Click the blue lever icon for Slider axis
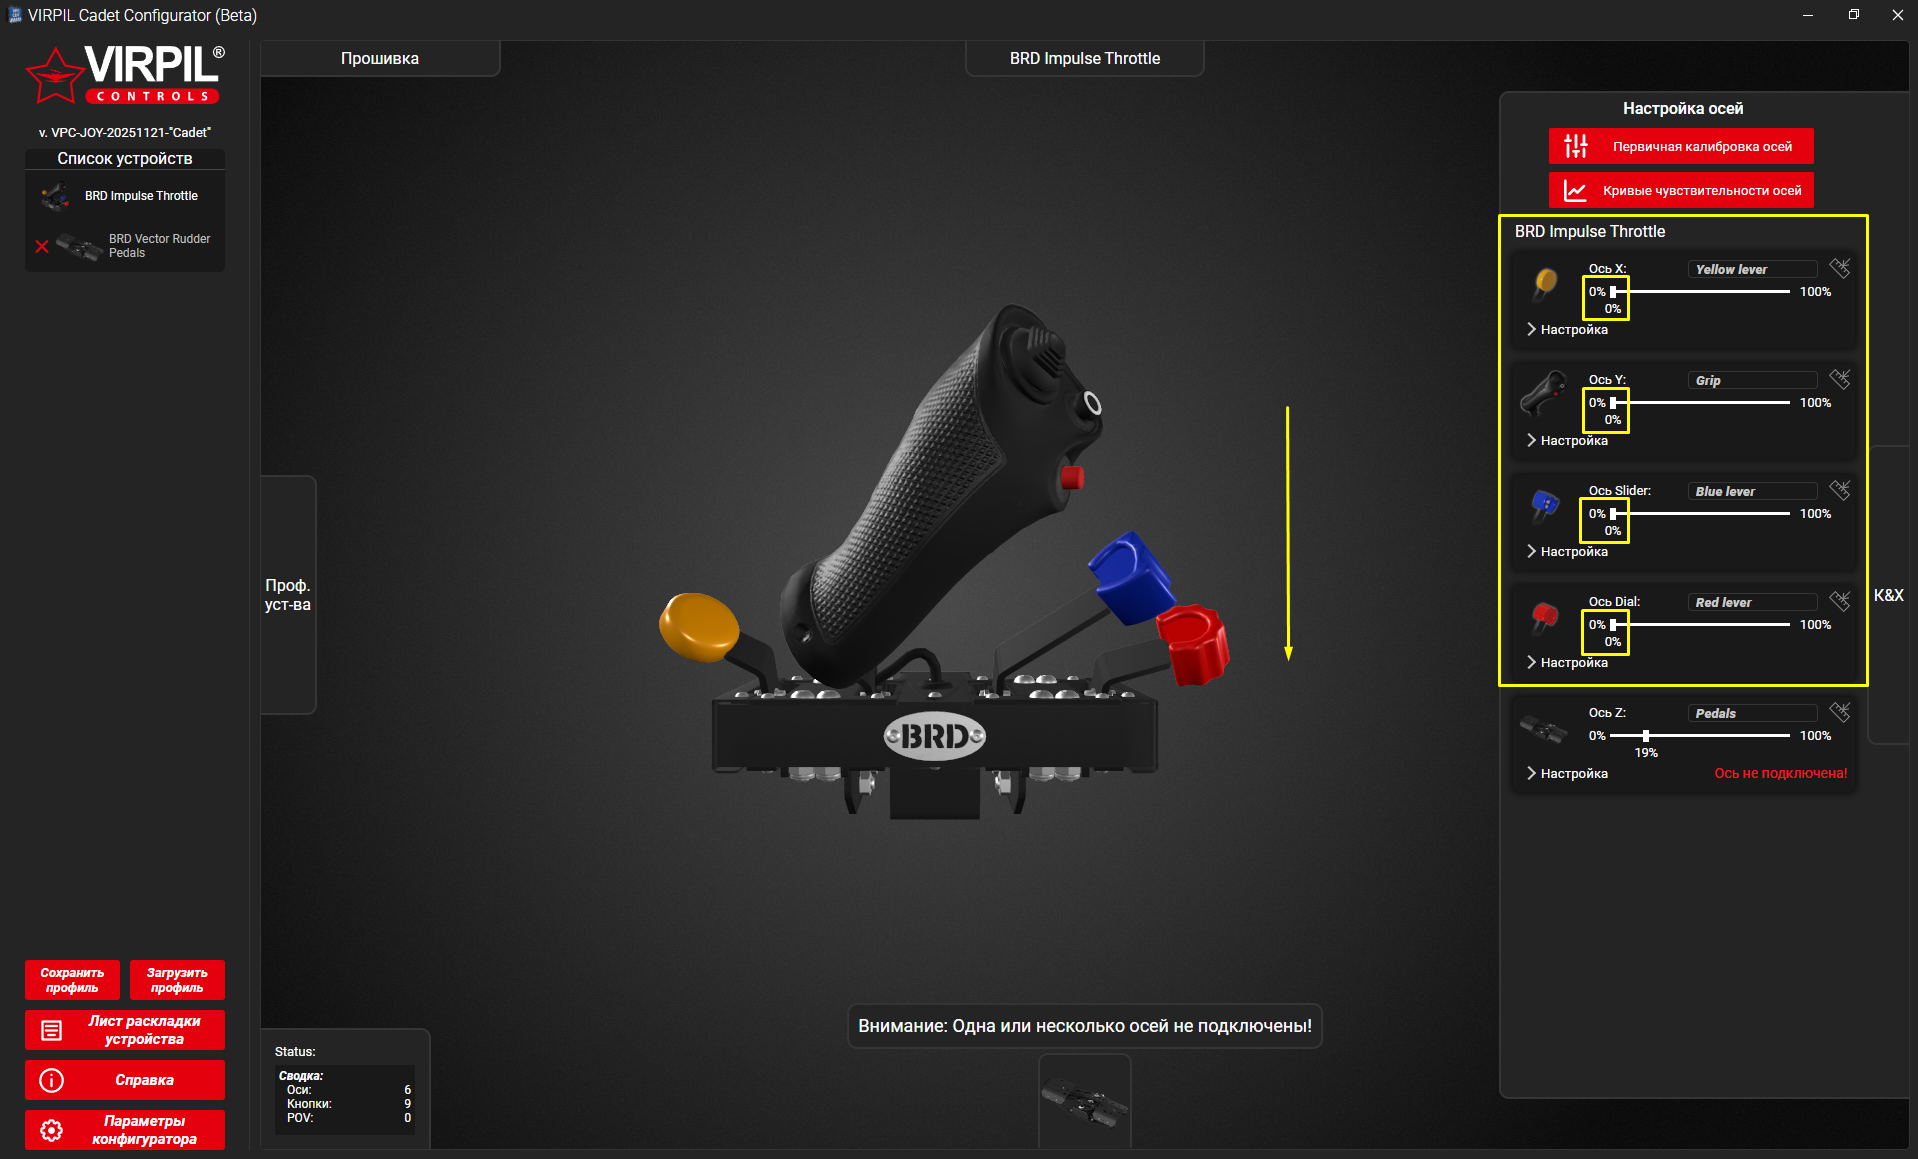 tap(1545, 505)
